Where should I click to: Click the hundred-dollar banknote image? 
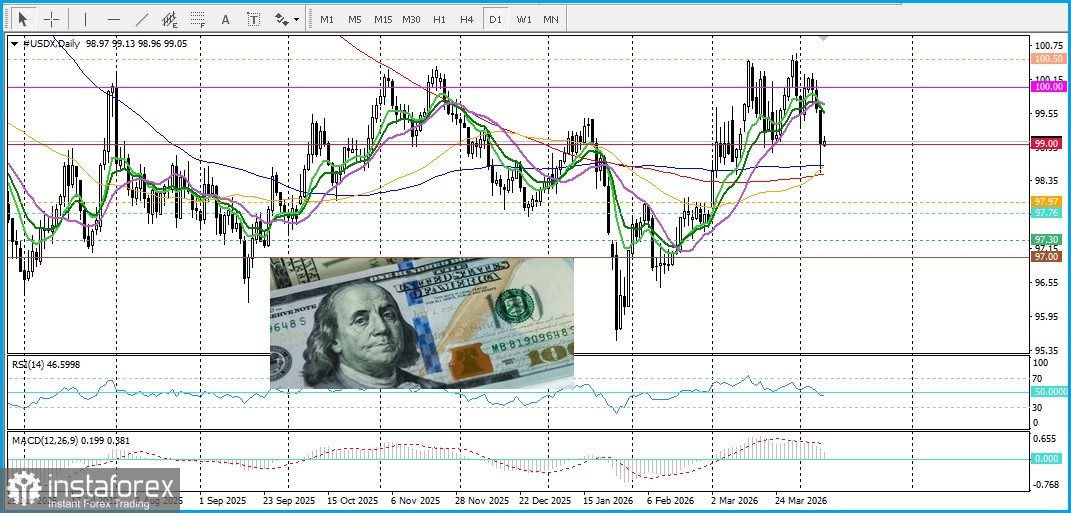click(x=421, y=323)
